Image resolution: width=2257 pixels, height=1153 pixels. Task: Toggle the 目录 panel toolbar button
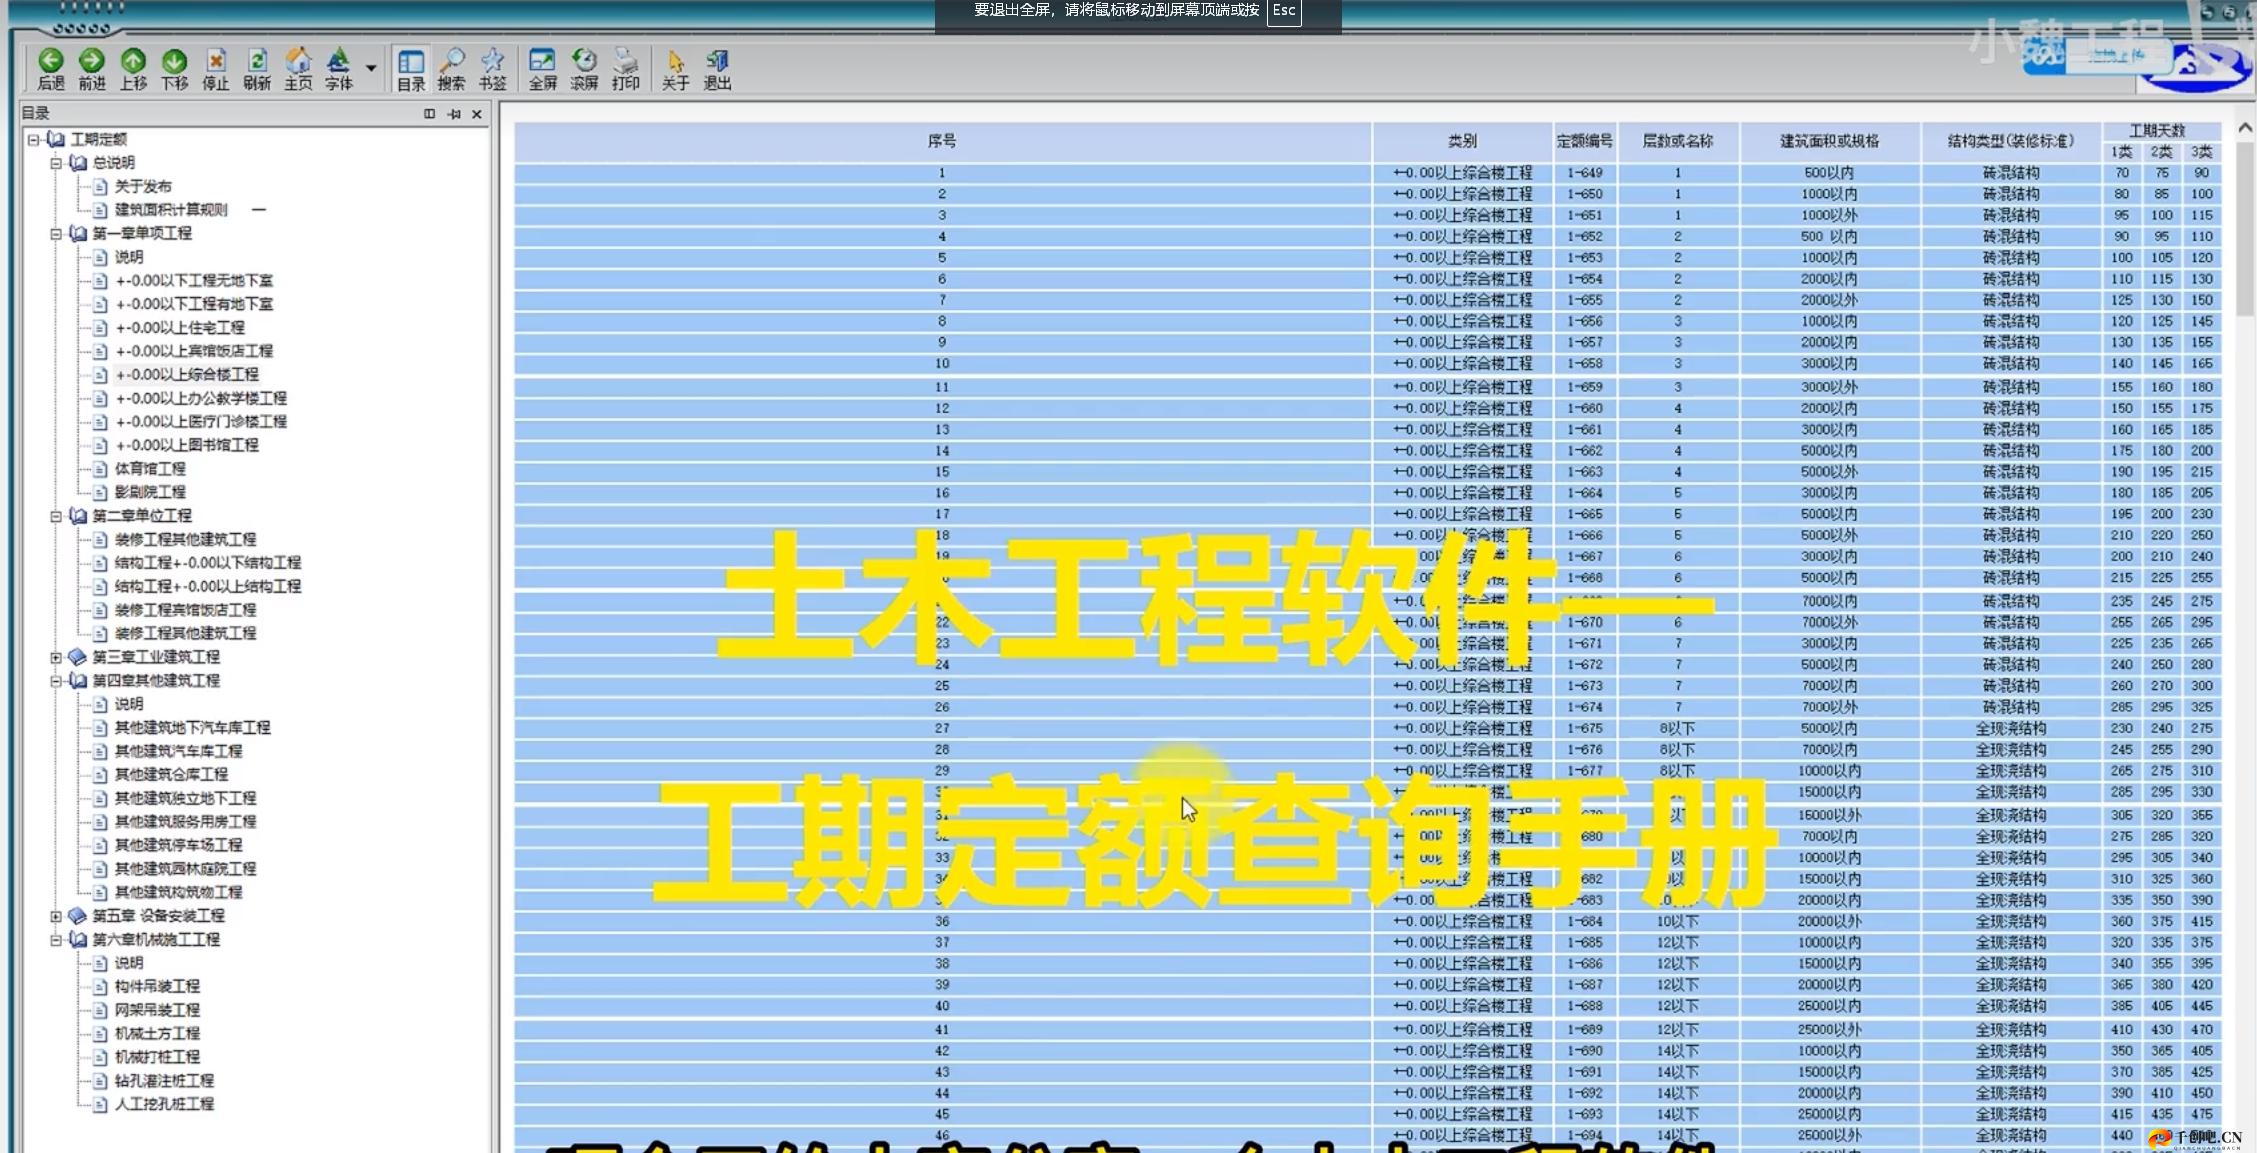pos(411,62)
